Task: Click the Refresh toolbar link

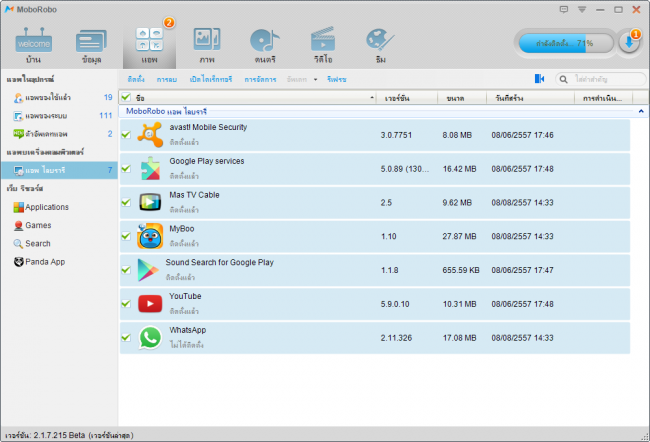Action: click(x=336, y=79)
